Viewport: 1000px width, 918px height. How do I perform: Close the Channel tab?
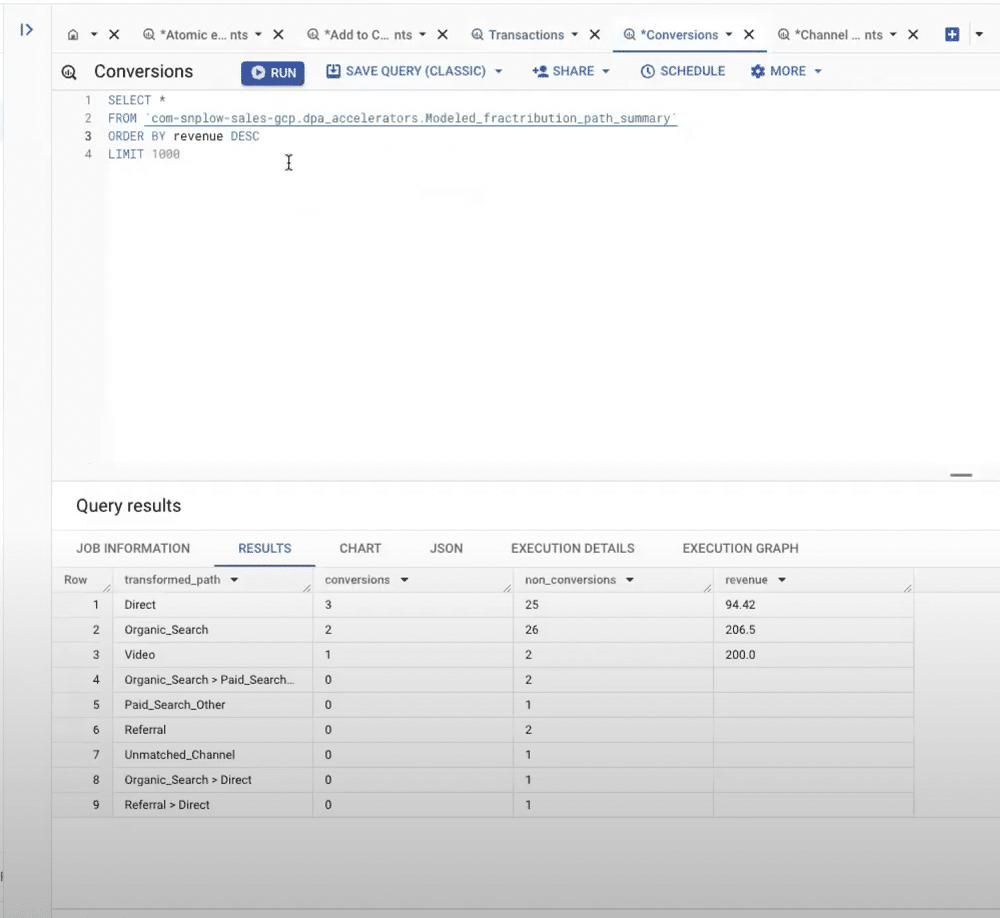coord(913,34)
